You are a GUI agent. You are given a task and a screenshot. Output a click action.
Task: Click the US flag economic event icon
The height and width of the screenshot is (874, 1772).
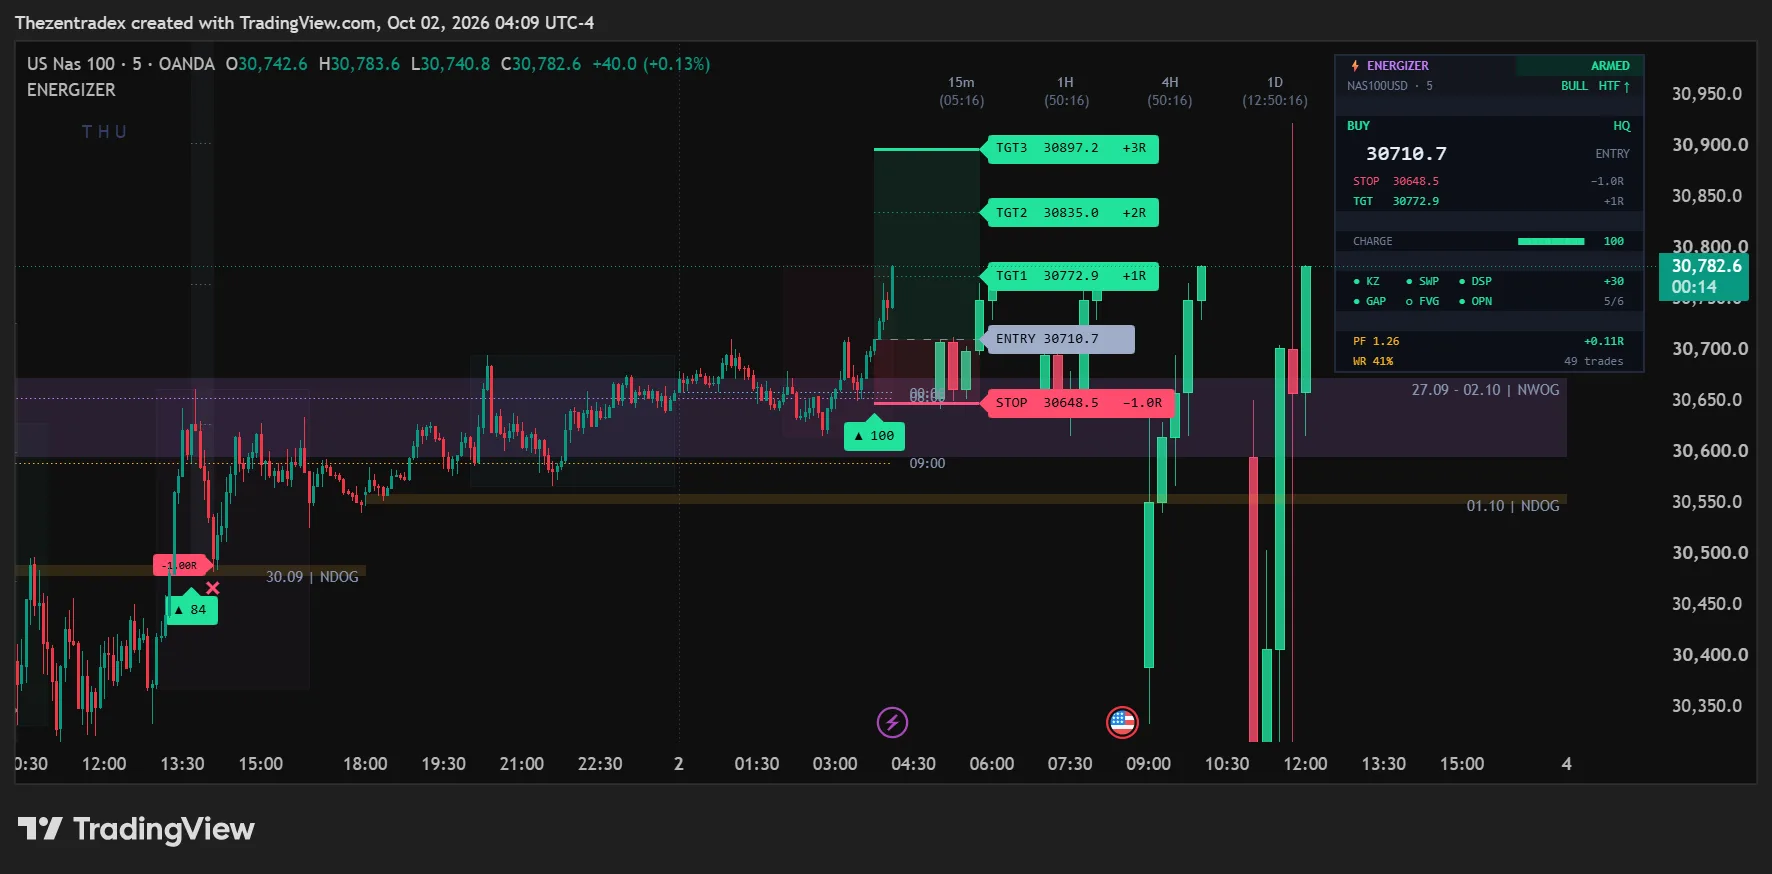pyautogui.click(x=1122, y=722)
